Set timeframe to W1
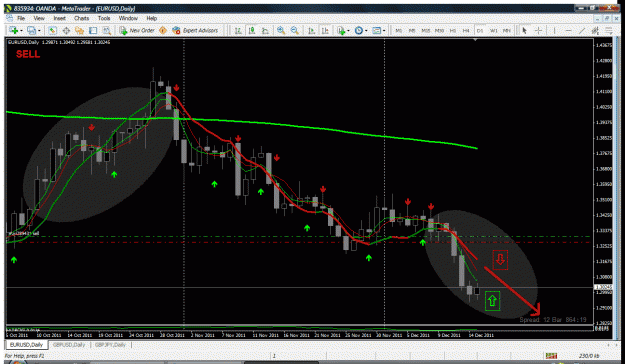 point(494,31)
